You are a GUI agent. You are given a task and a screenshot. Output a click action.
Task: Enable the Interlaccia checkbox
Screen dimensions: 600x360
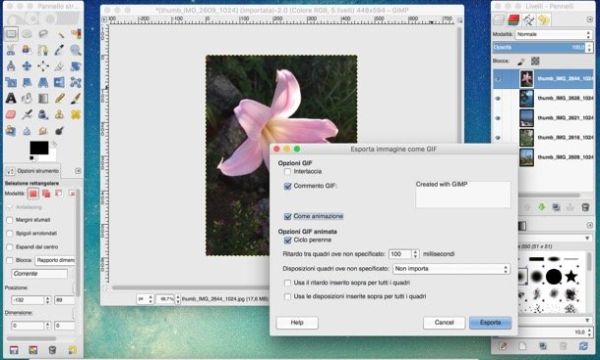pos(287,171)
